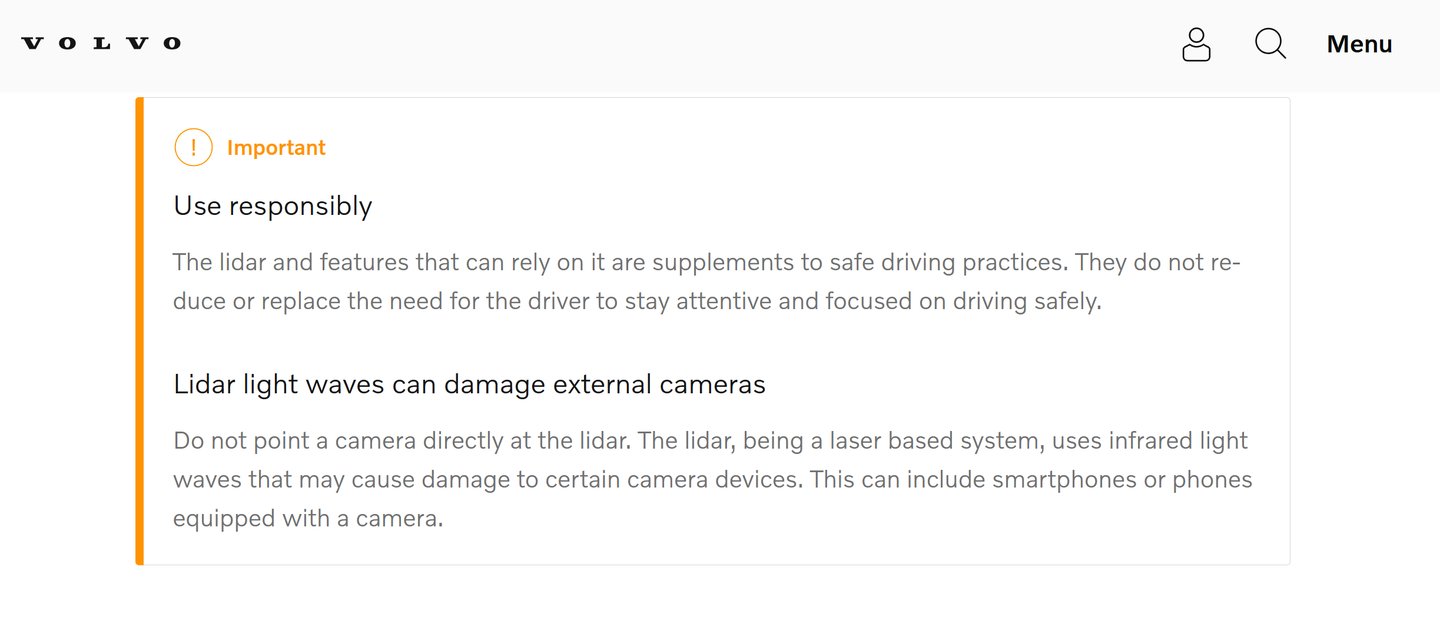Click the text "equipped with a camera."
The image size is (1440, 620).
(x=308, y=519)
